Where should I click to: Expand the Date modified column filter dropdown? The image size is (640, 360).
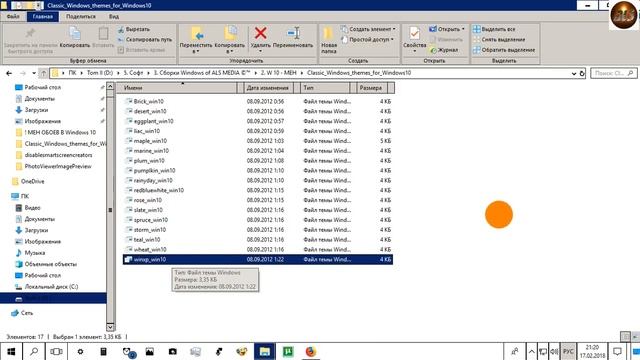pos(297,88)
